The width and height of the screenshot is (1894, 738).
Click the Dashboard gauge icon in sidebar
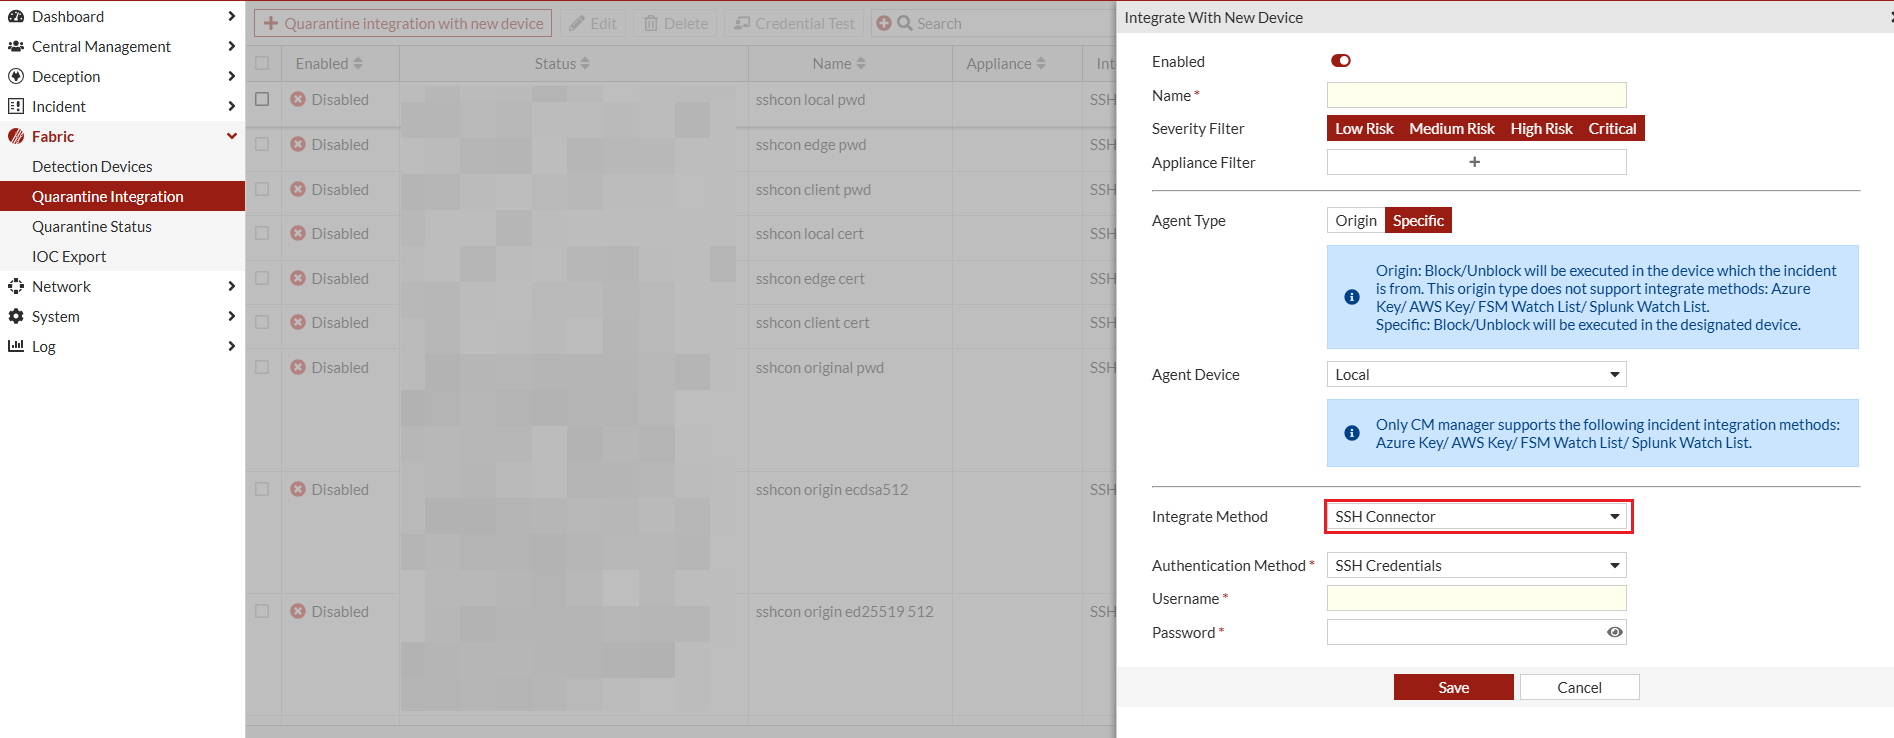16,17
